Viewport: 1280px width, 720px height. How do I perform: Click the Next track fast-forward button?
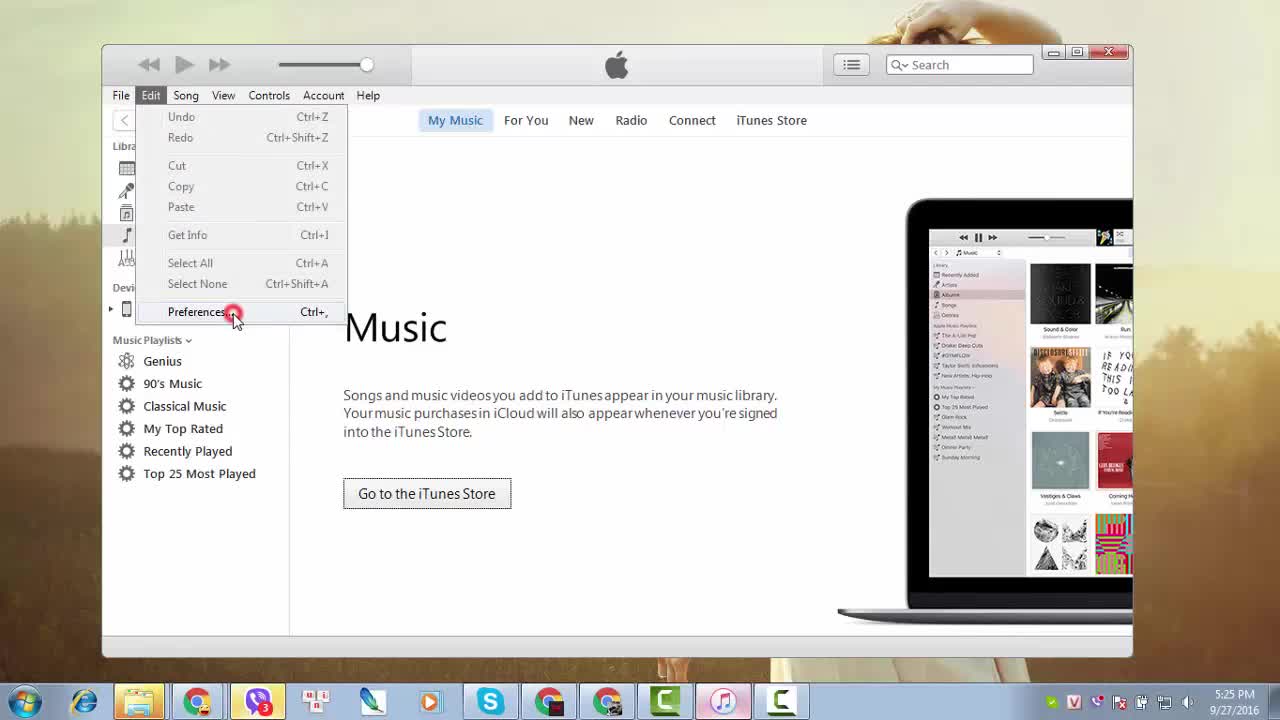(219, 65)
